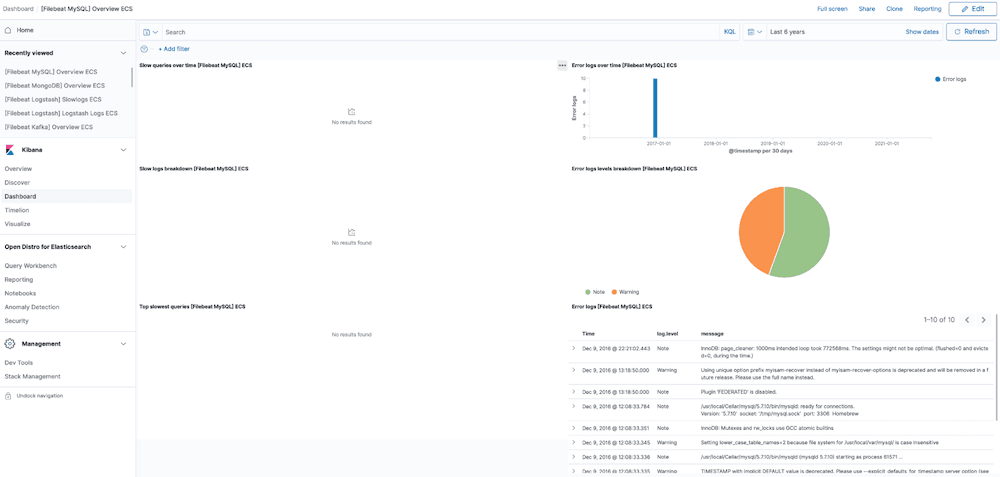Click the Warning legend orange swatch

tap(614, 292)
